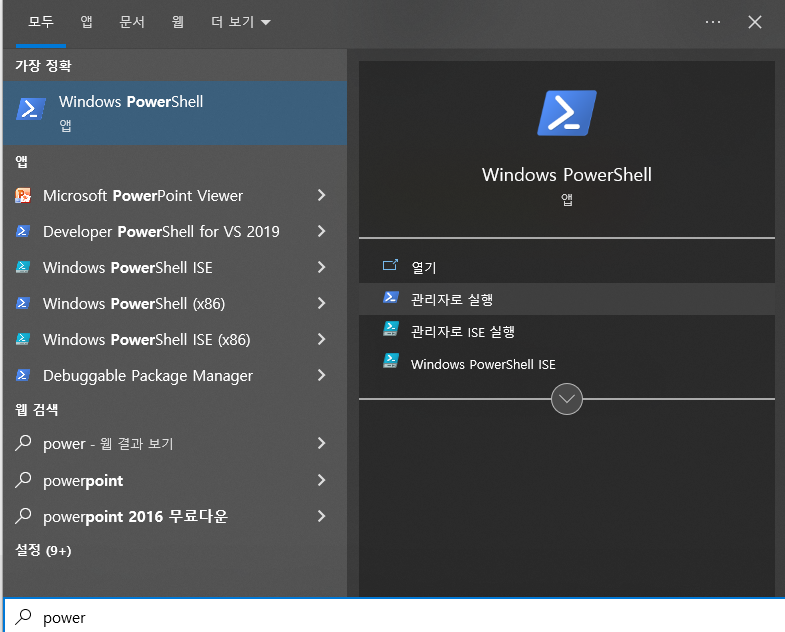This screenshot has width=785, height=632.
Task: Select 'Windows PowerShell ISE' apps list text
Action: coord(128,267)
